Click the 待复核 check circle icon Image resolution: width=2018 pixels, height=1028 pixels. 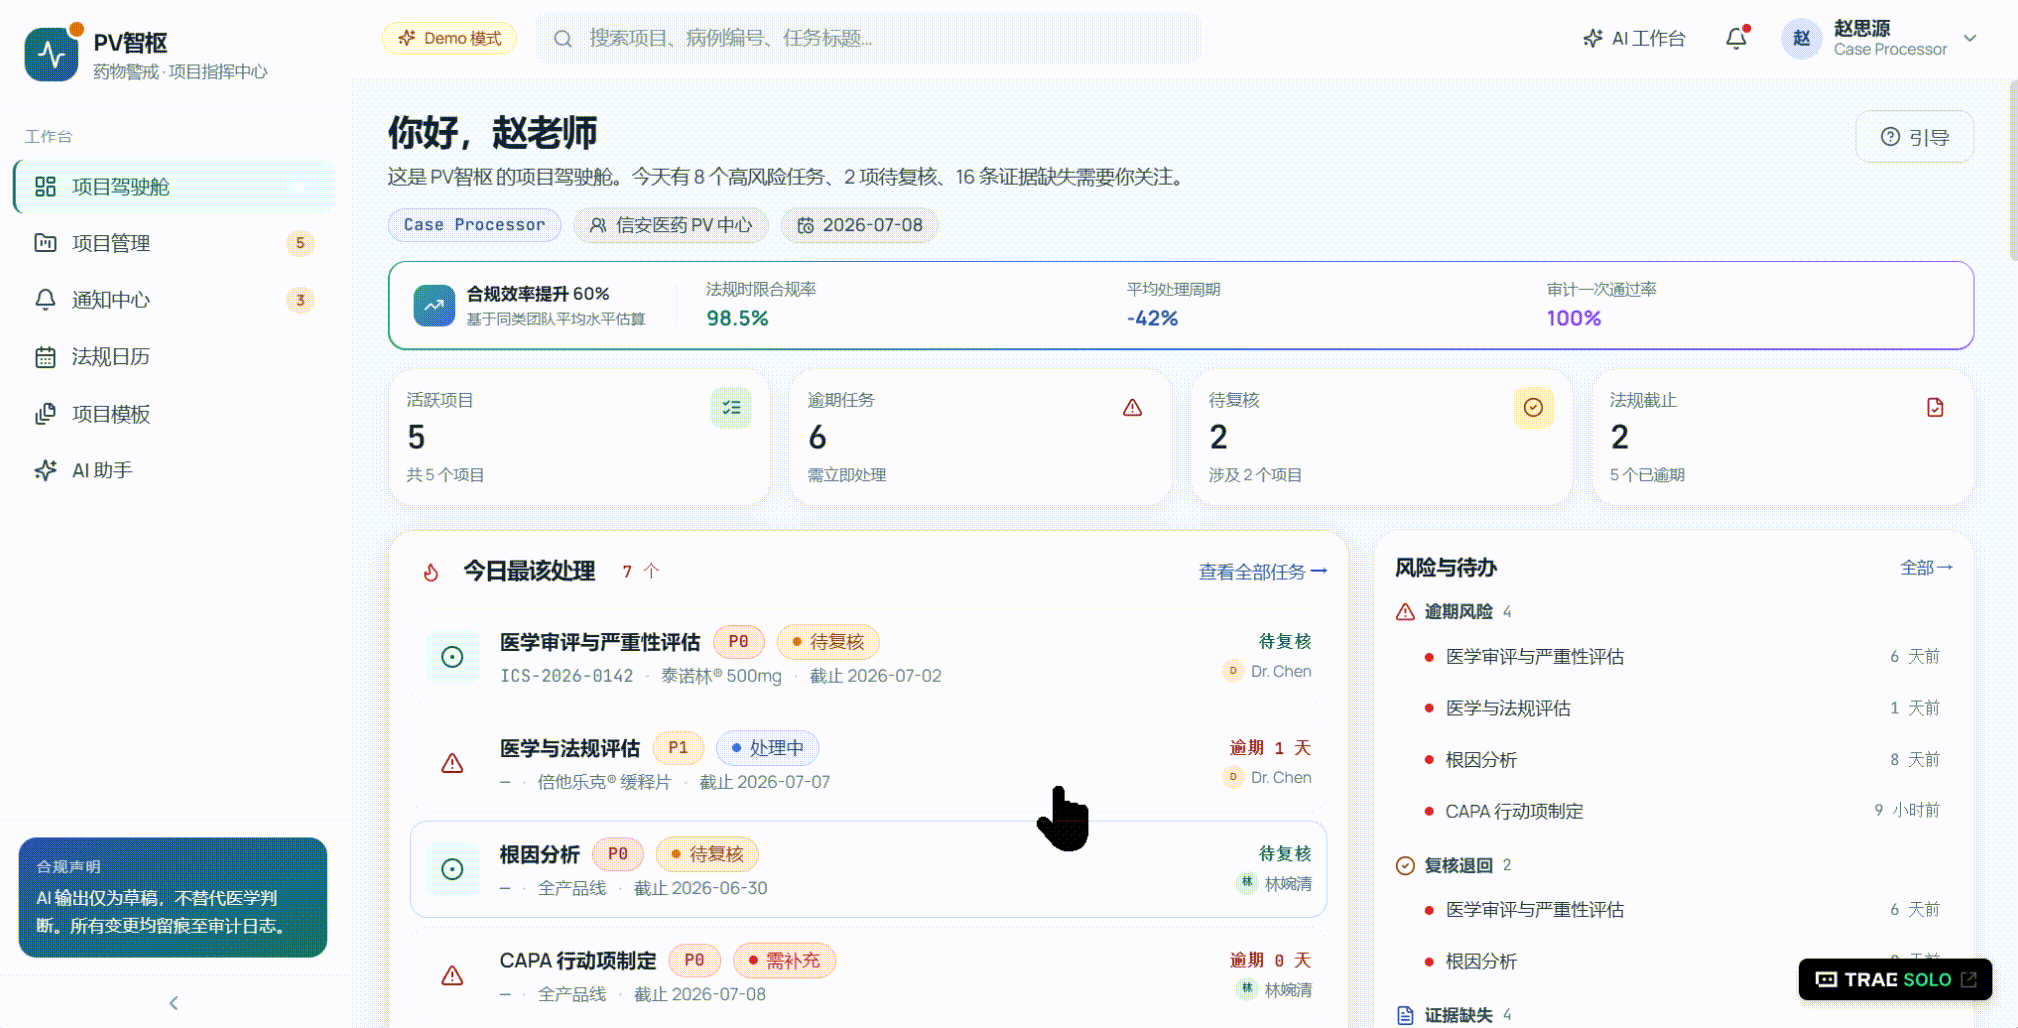point(1533,408)
